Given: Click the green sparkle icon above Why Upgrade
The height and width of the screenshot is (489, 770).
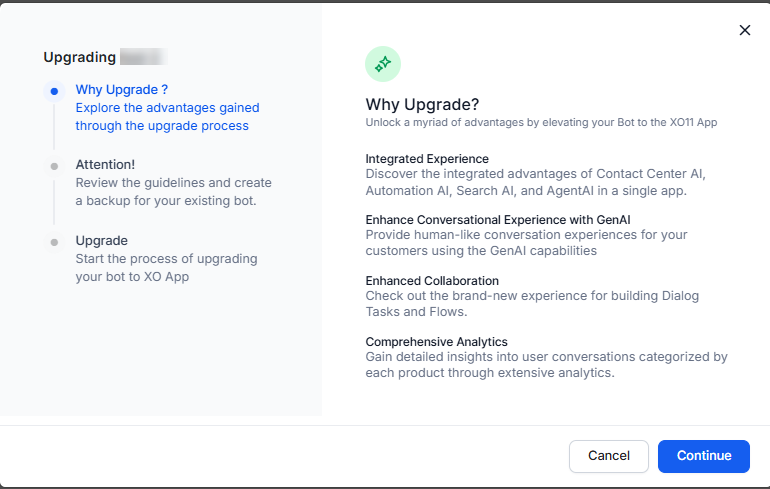Looking at the screenshot, I should 382,64.
